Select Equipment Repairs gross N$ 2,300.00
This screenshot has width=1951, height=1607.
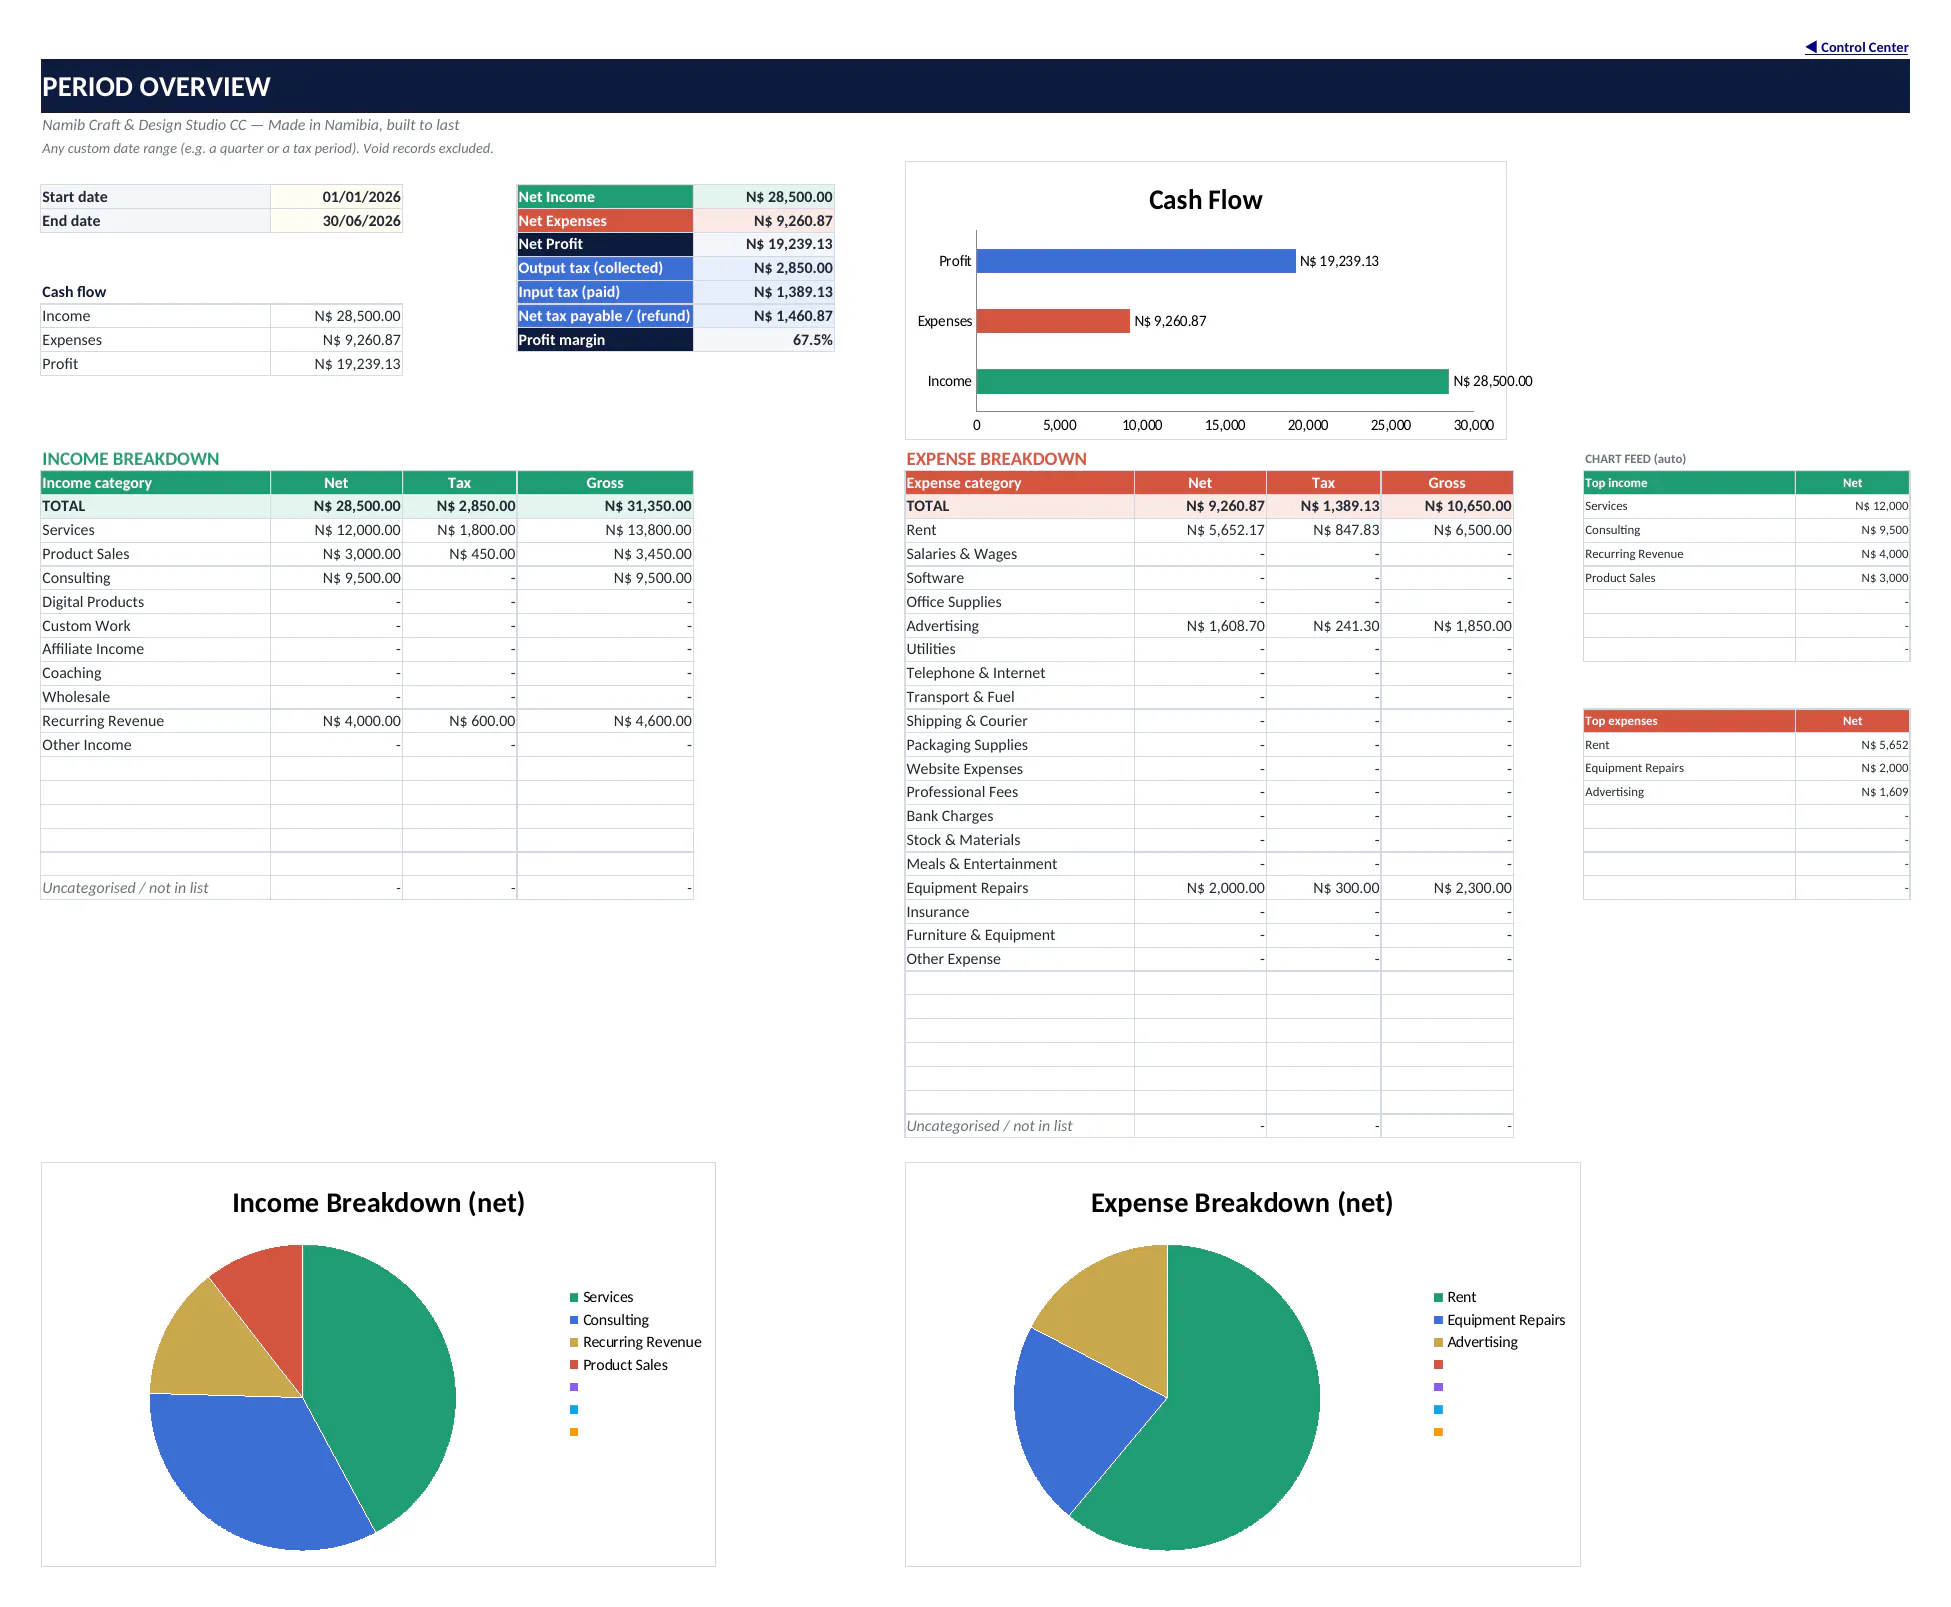pyautogui.click(x=1447, y=888)
